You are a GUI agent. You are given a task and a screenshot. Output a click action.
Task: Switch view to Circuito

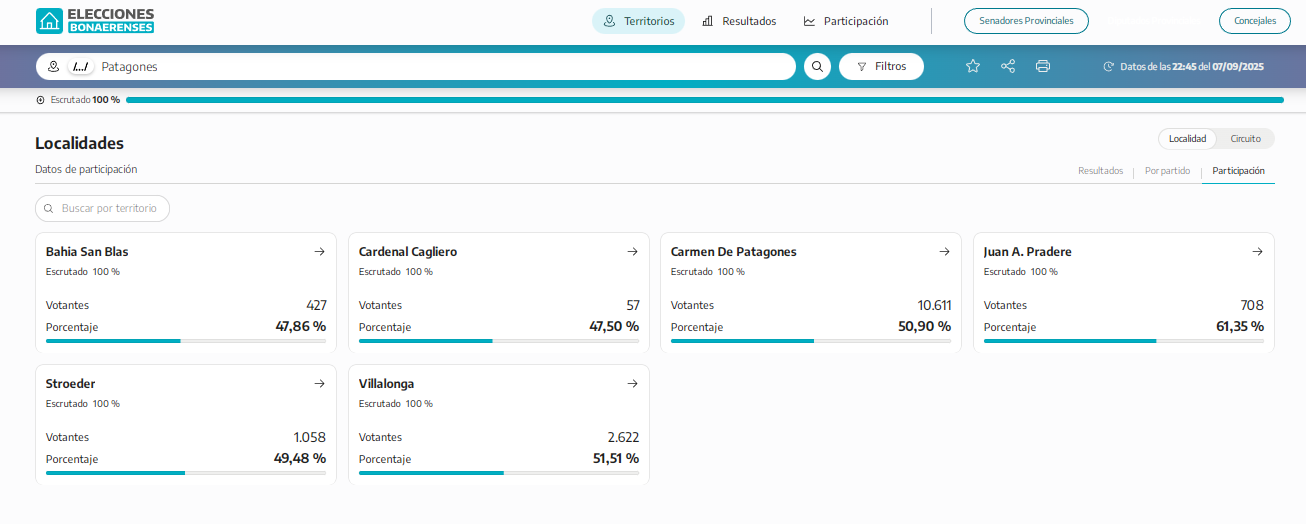pos(1245,139)
